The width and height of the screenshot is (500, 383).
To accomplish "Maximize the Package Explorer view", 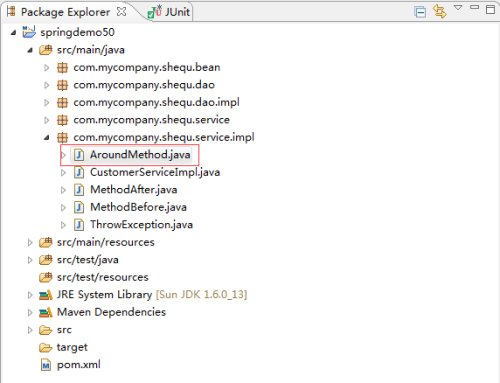I will pos(490,9).
